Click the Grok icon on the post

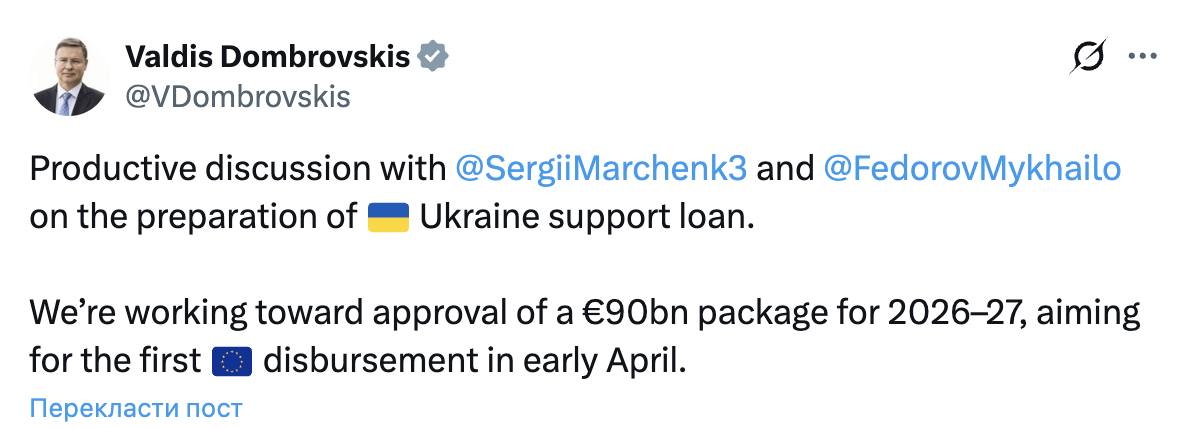(x=1088, y=58)
